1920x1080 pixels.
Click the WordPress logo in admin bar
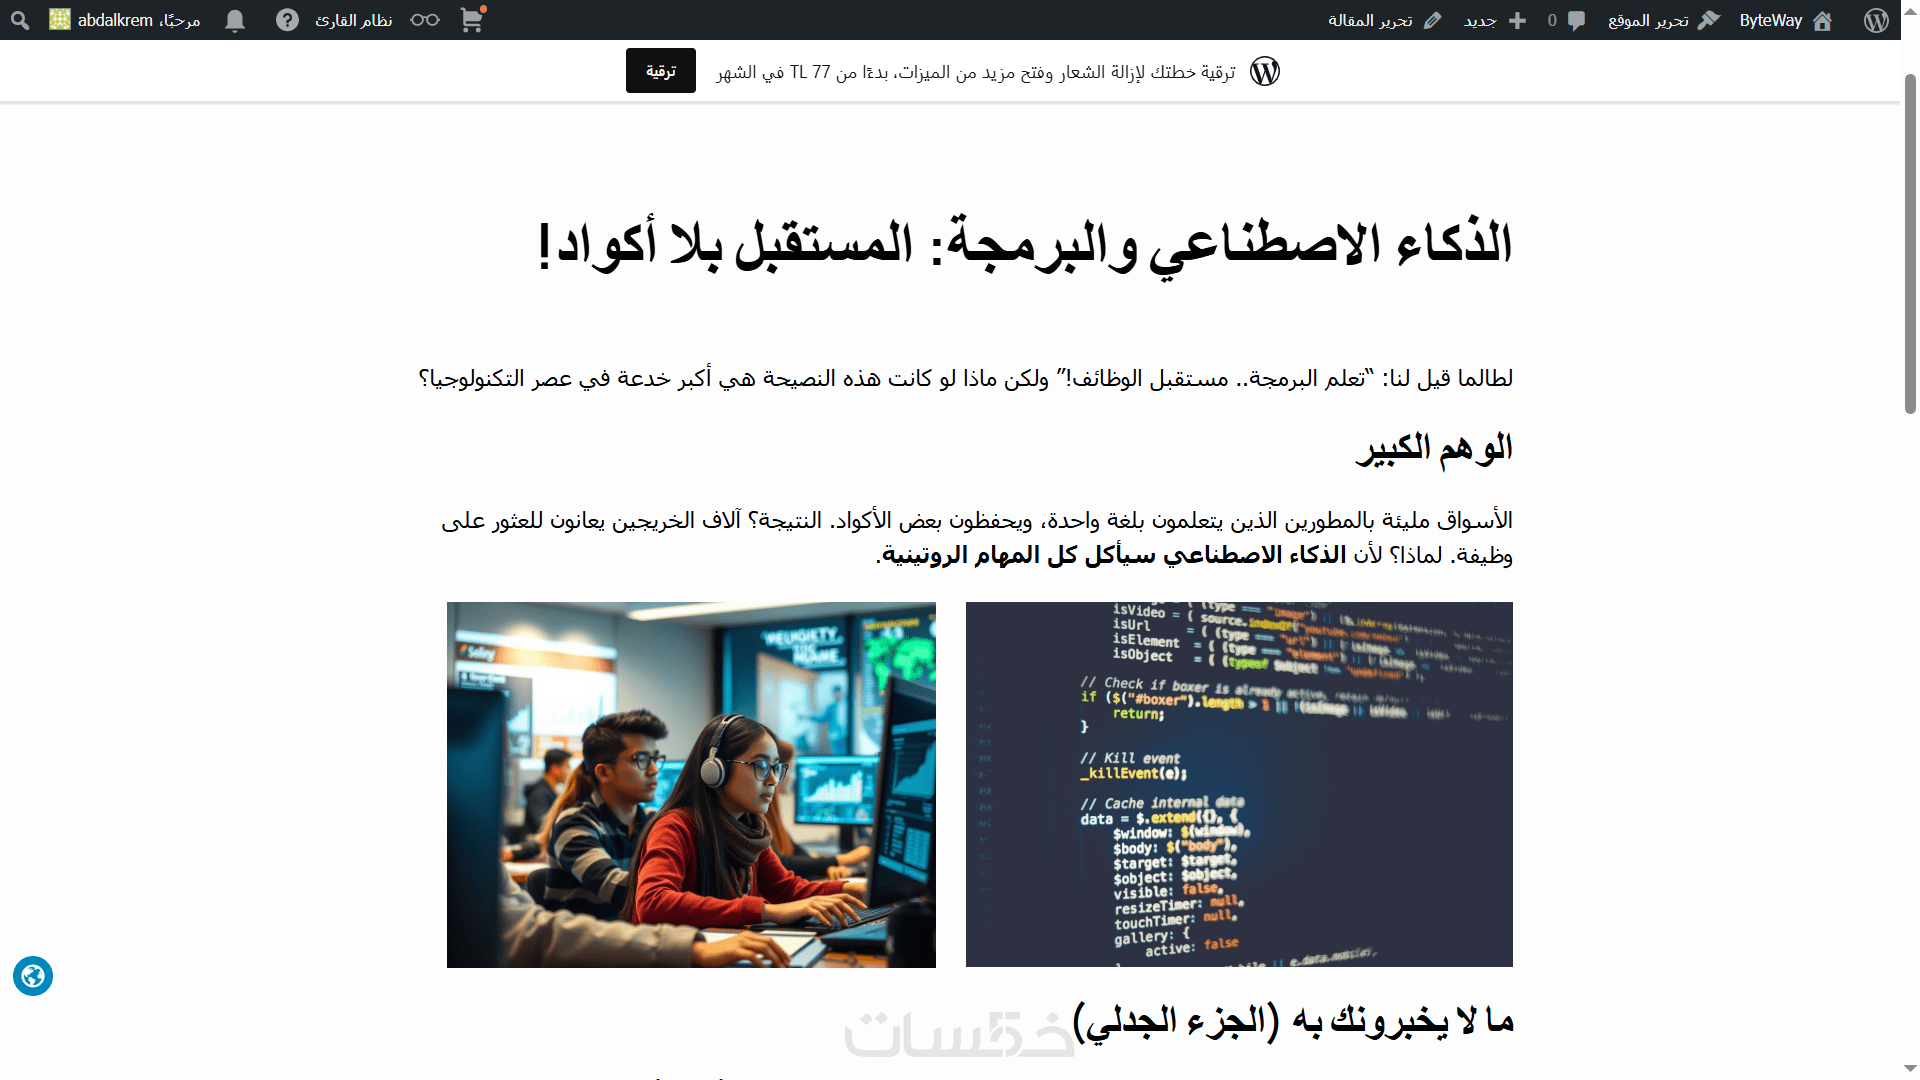pos(1876,20)
